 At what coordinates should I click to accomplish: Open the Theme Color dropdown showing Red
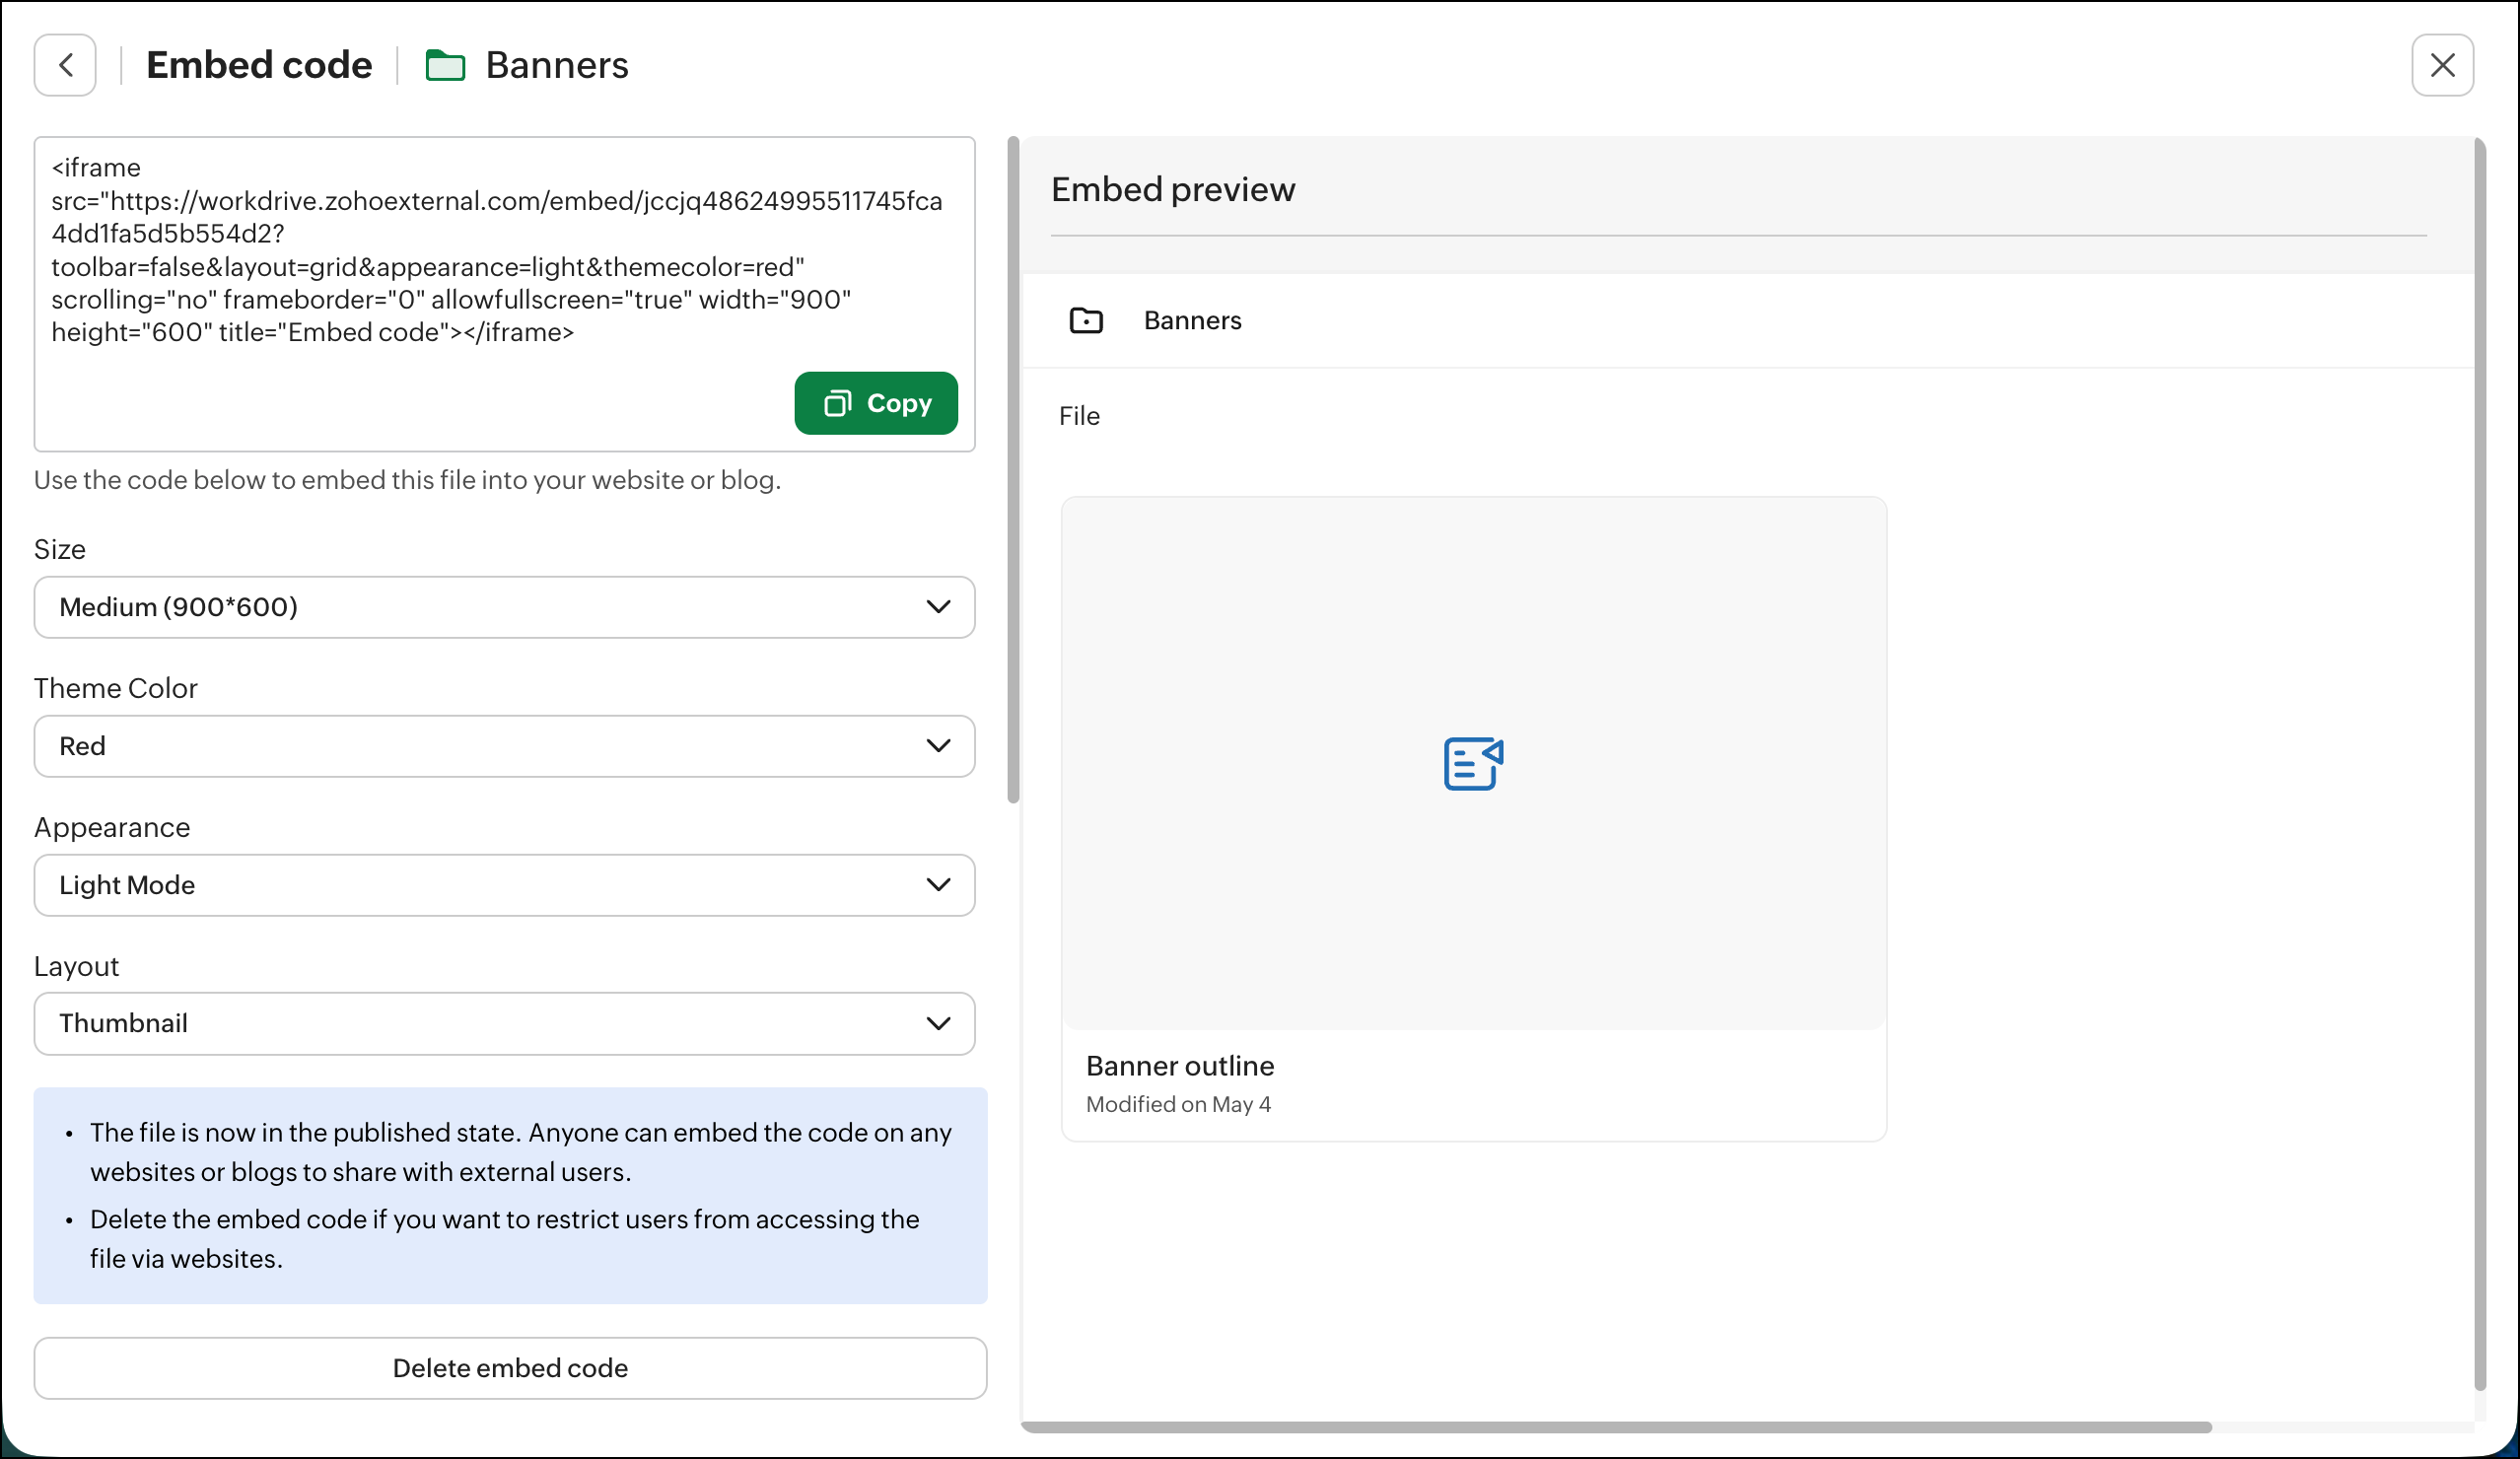(x=504, y=746)
